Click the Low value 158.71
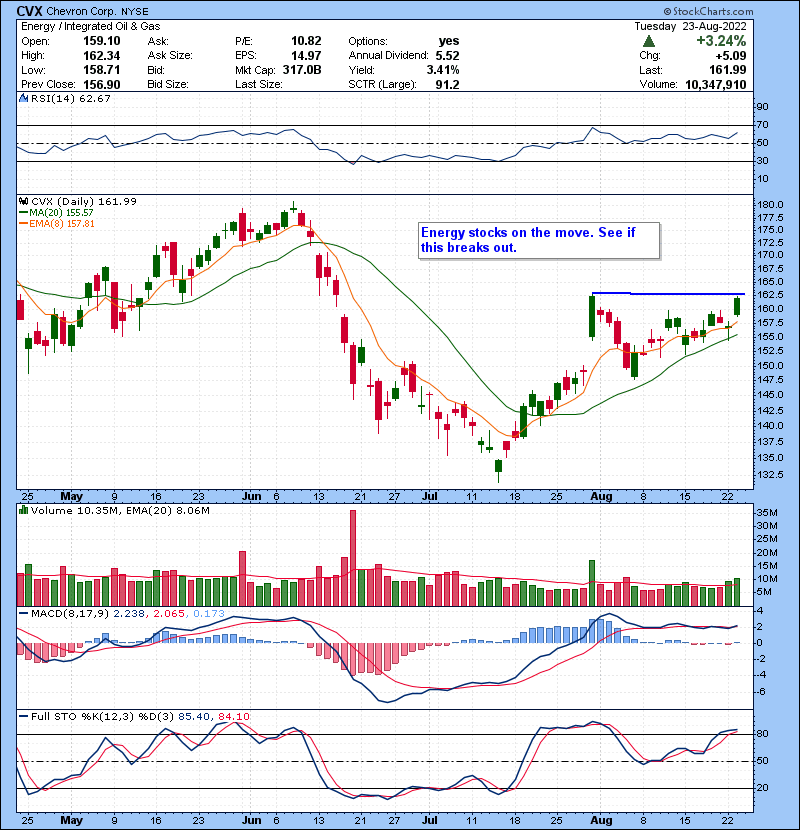The height and width of the screenshot is (830, 800). point(102,70)
